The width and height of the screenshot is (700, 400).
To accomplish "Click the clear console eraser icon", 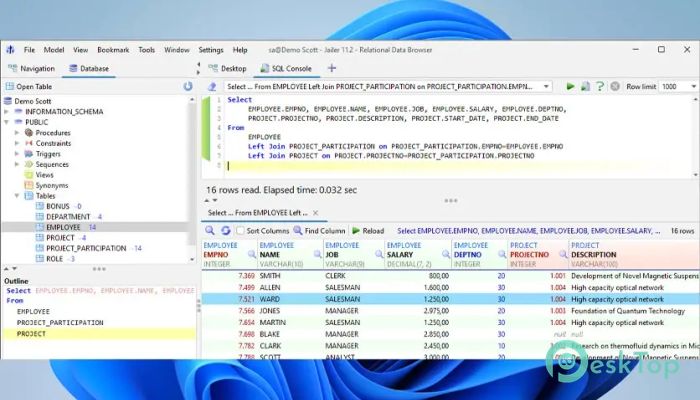I will click(212, 87).
